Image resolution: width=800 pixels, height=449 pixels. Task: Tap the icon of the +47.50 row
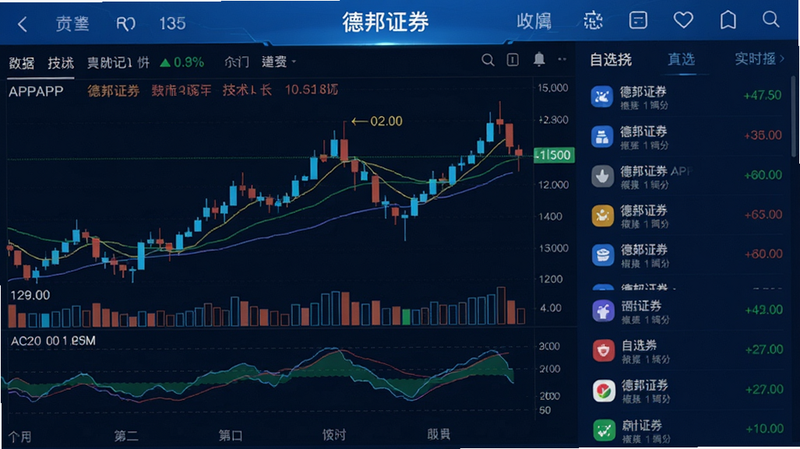tap(602, 96)
